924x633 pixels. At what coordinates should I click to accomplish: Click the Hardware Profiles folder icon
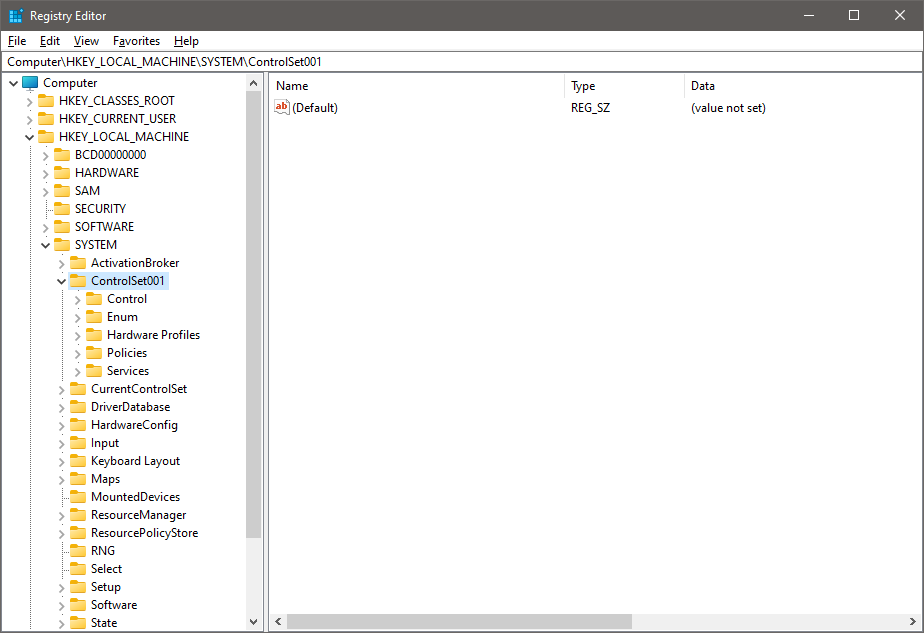(x=94, y=335)
